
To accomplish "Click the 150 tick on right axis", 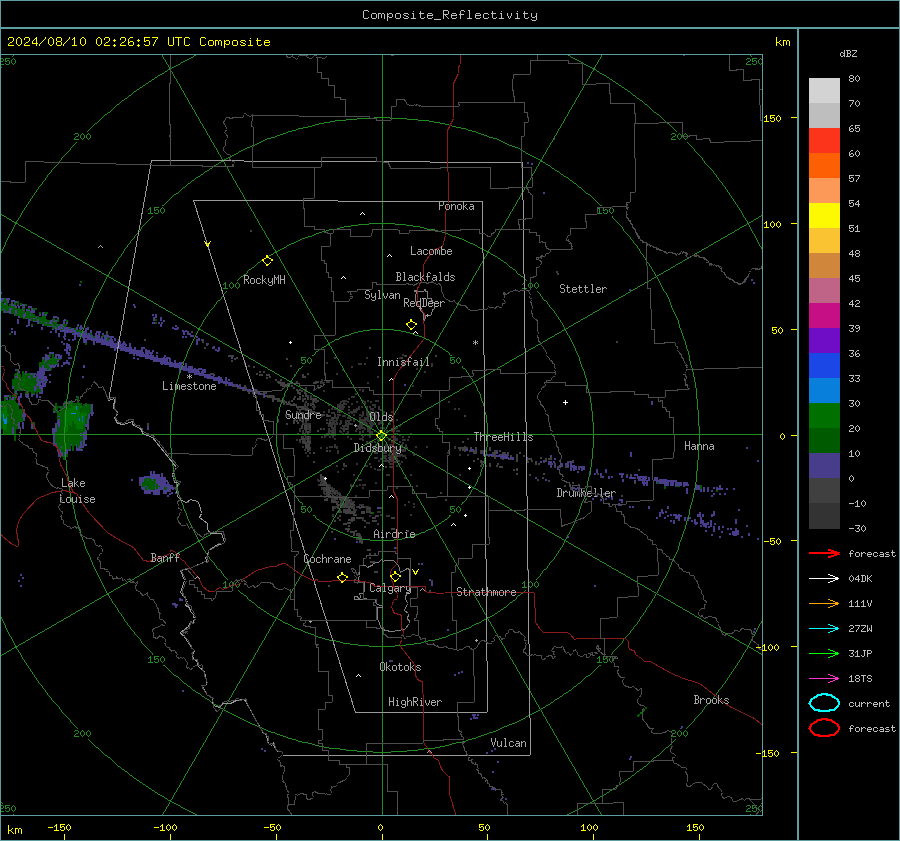I will click(772, 118).
